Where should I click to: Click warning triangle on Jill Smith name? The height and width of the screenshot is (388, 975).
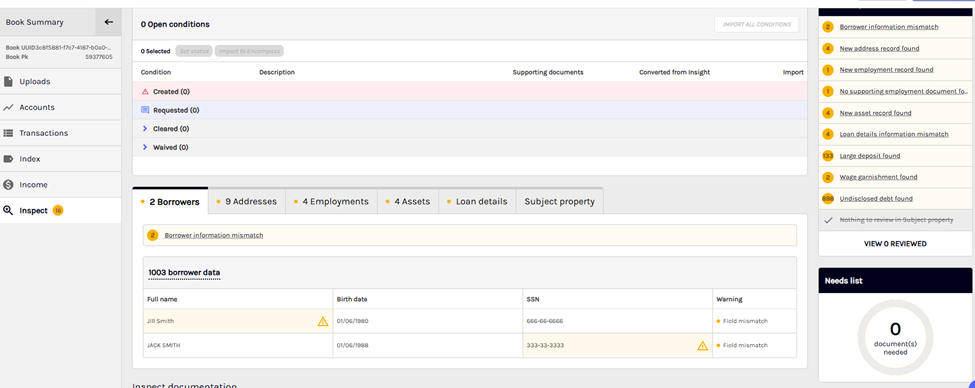pyautogui.click(x=323, y=321)
